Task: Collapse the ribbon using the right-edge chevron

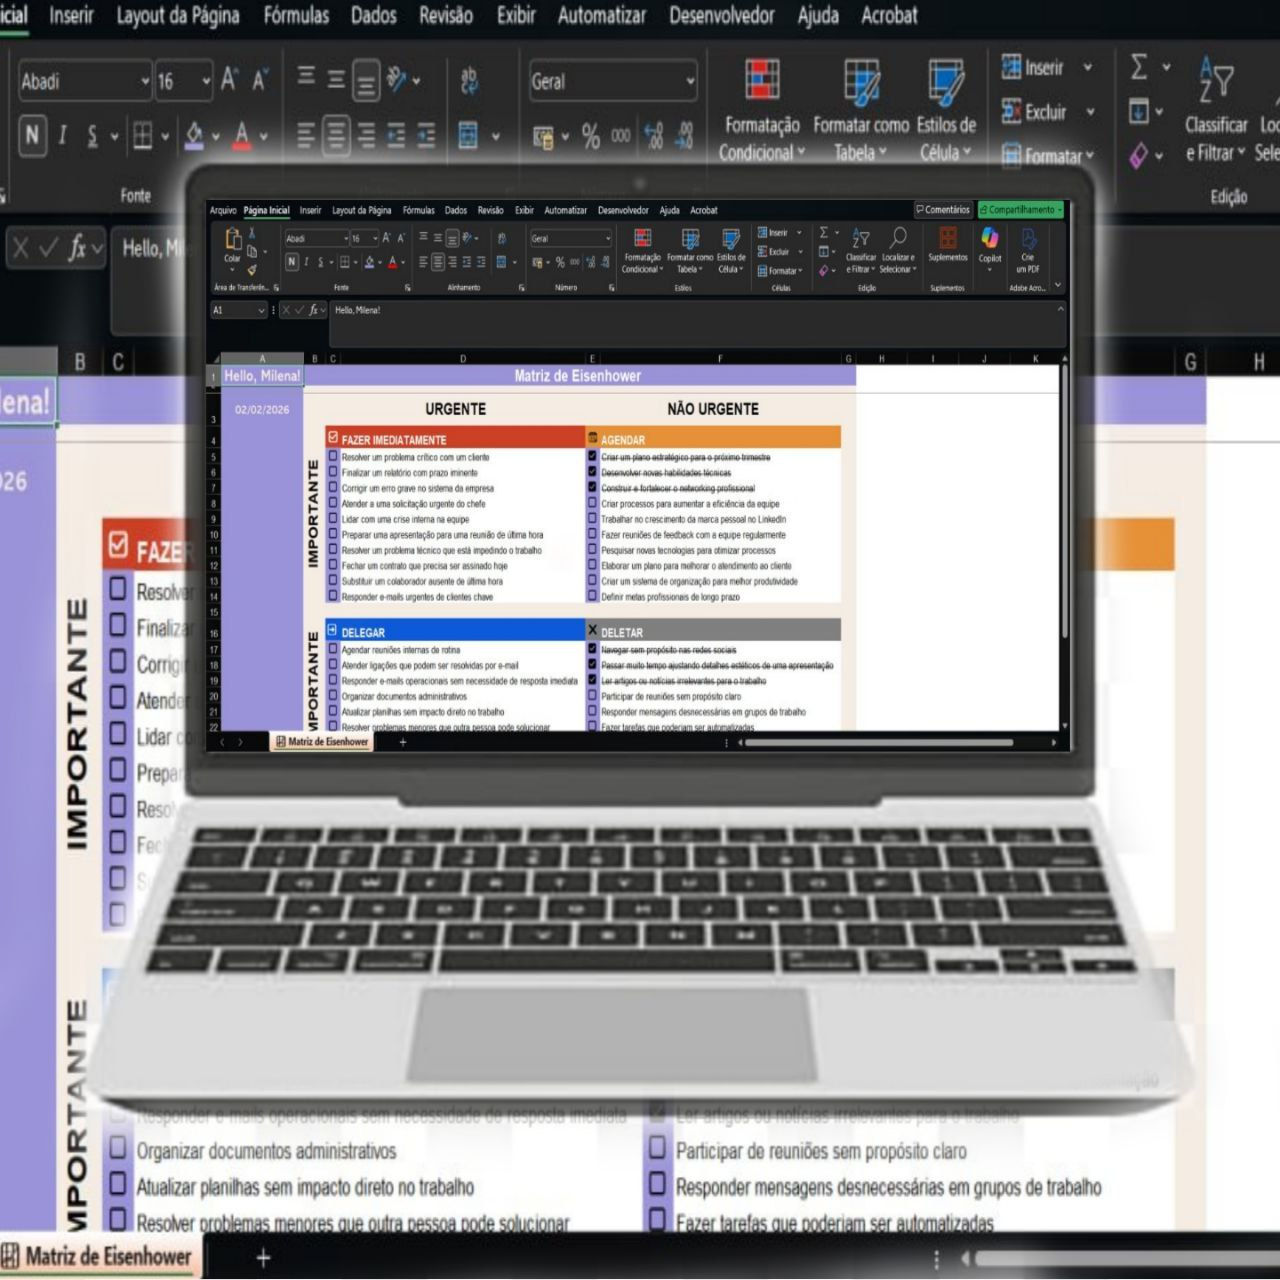Action: [1058, 287]
